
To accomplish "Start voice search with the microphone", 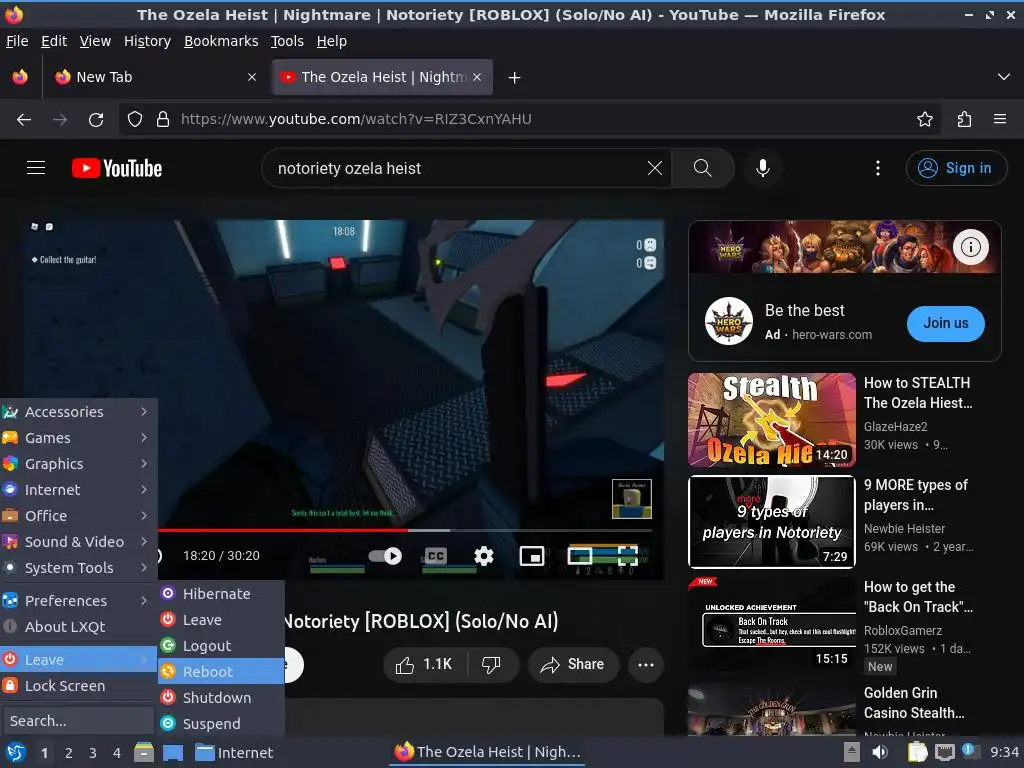I will 762,168.
